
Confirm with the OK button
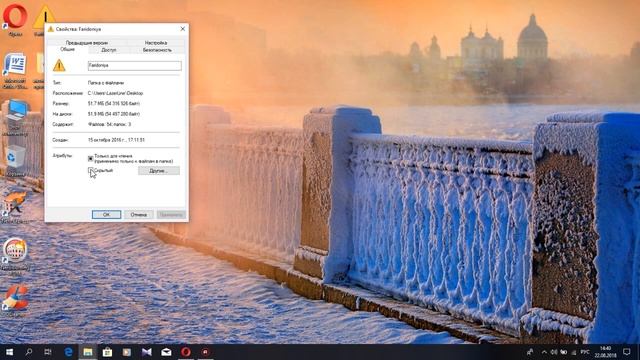[106, 214]
